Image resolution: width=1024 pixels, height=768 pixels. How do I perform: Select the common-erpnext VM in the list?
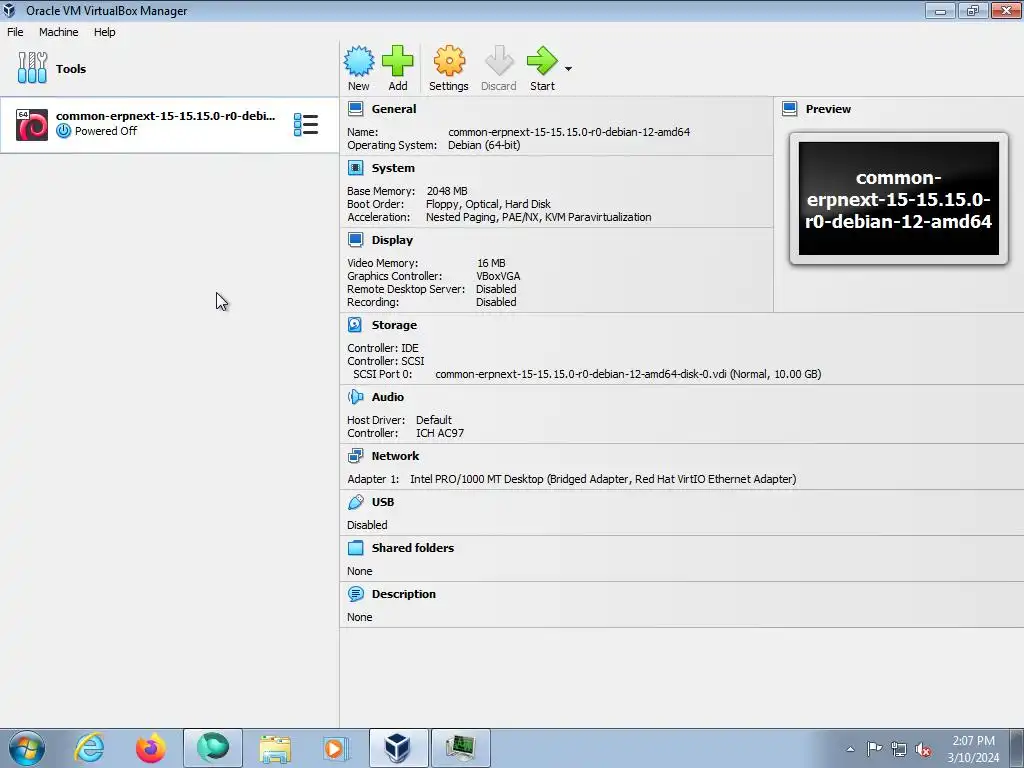[169, 124]
